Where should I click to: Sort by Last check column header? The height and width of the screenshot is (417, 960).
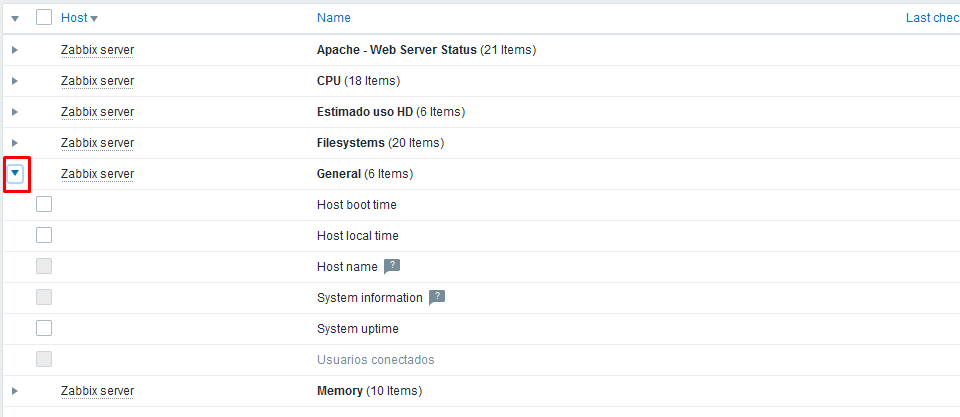[x=932, y=18]
